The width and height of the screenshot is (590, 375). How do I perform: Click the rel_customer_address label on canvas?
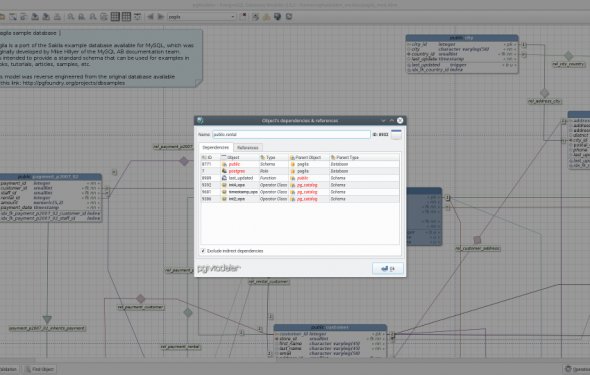tap(477, 249)
